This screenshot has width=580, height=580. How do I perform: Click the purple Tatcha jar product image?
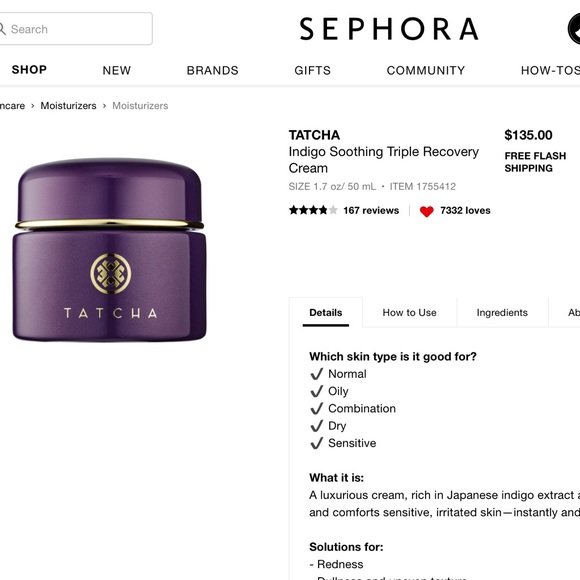click(109, 250)
